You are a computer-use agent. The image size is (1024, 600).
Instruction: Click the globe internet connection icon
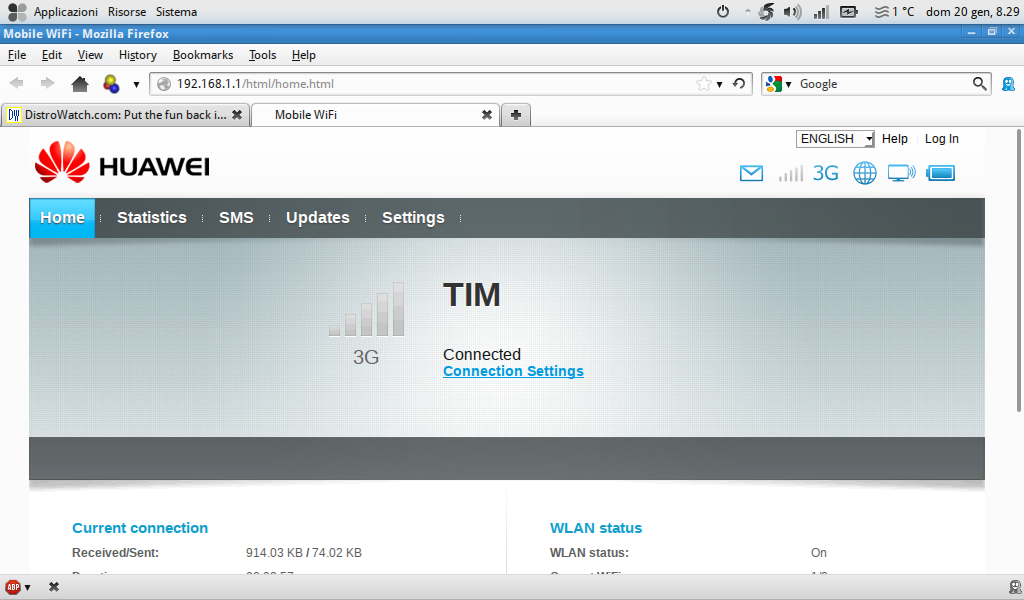(x=865, y=173)
